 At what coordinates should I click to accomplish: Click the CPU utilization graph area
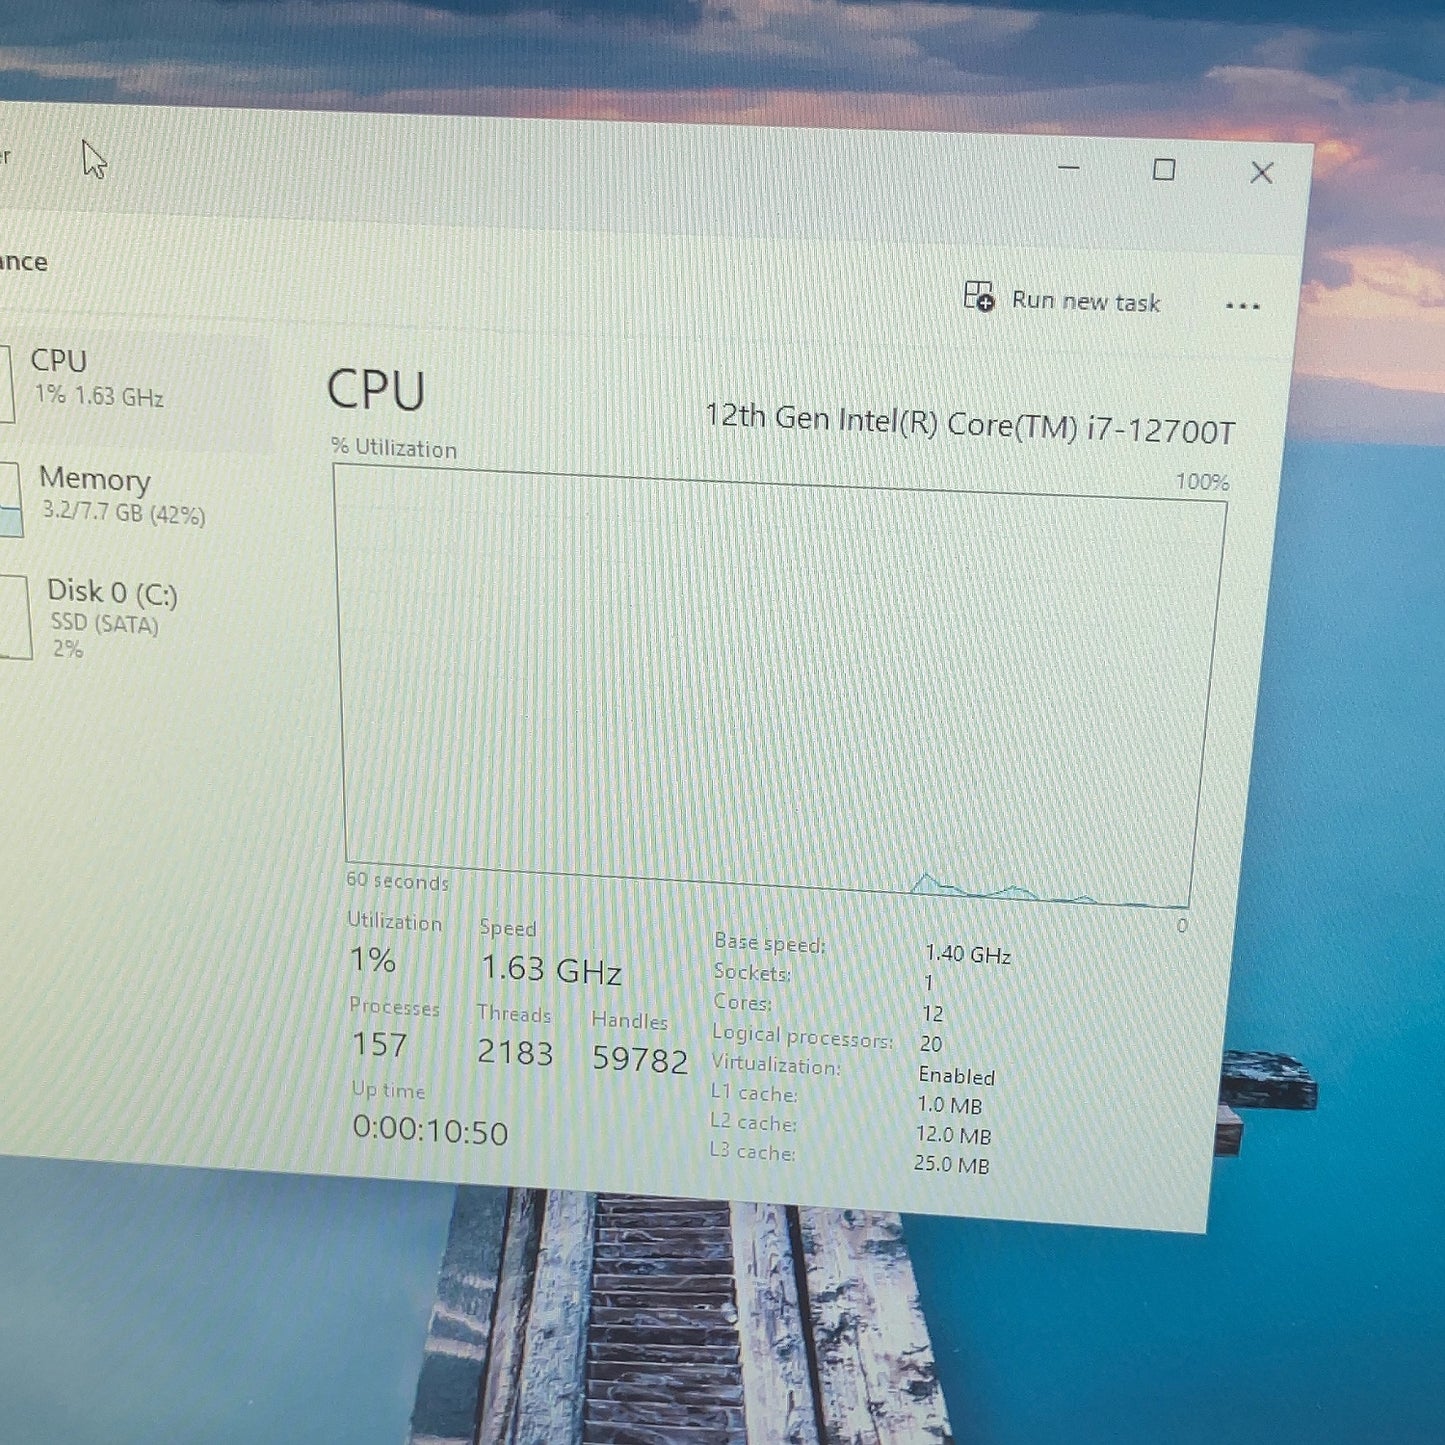[x=780, y=687]
